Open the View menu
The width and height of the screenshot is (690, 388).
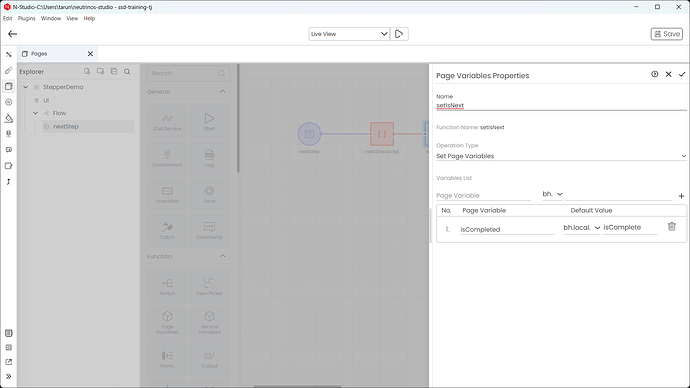72,18
